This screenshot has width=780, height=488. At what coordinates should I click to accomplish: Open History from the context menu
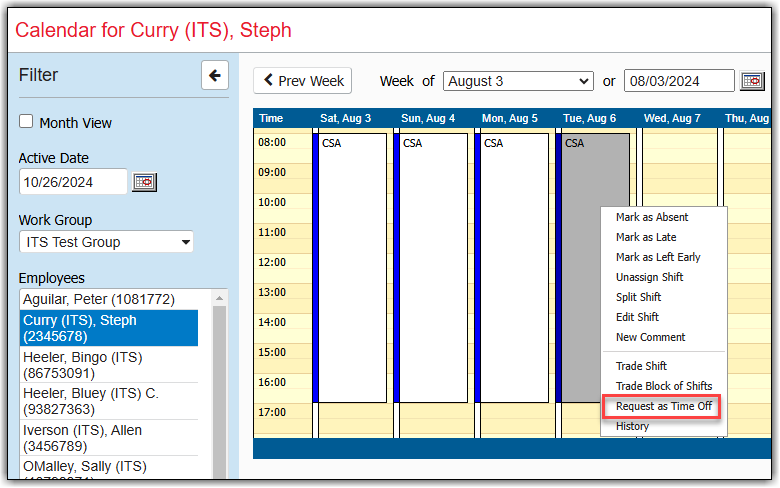(632, 426)
